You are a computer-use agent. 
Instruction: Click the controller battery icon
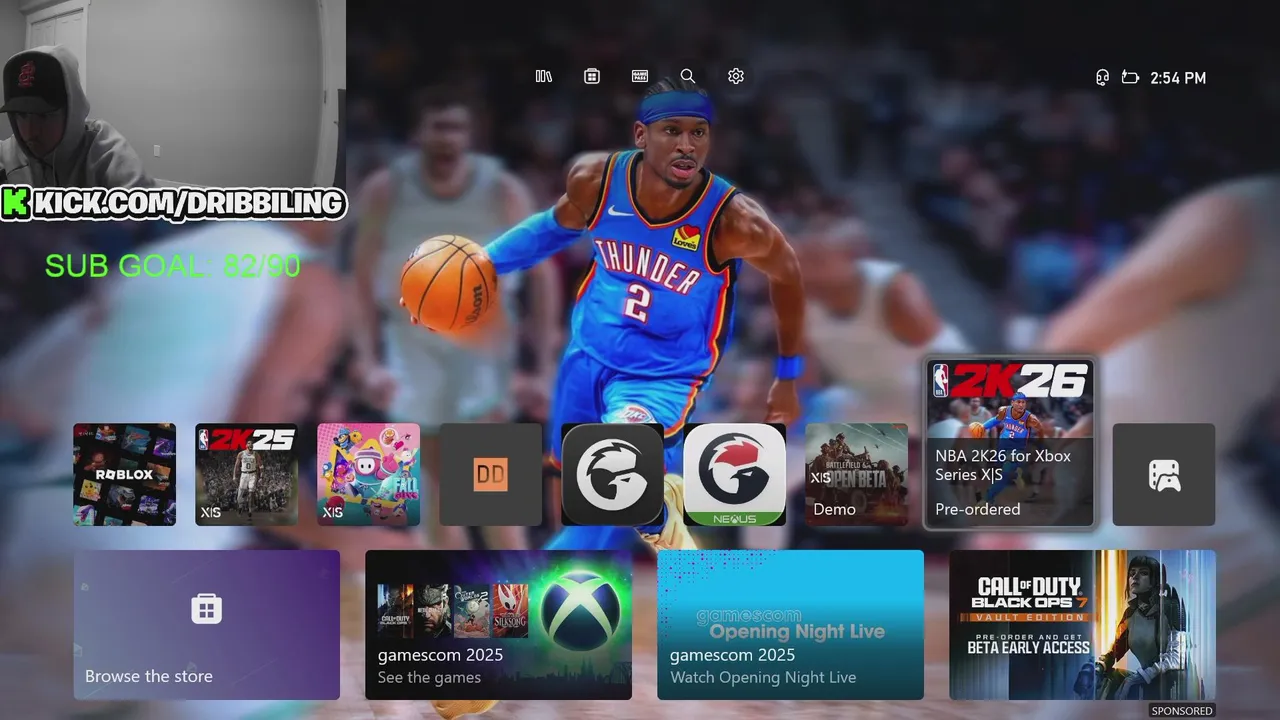click(x=1130, y=77)
